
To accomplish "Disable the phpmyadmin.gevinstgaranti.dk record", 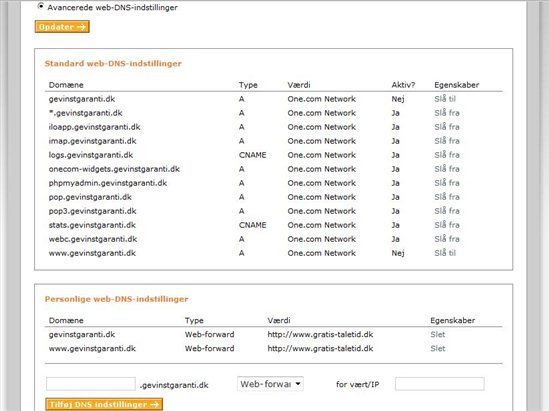I will point(447,183).
